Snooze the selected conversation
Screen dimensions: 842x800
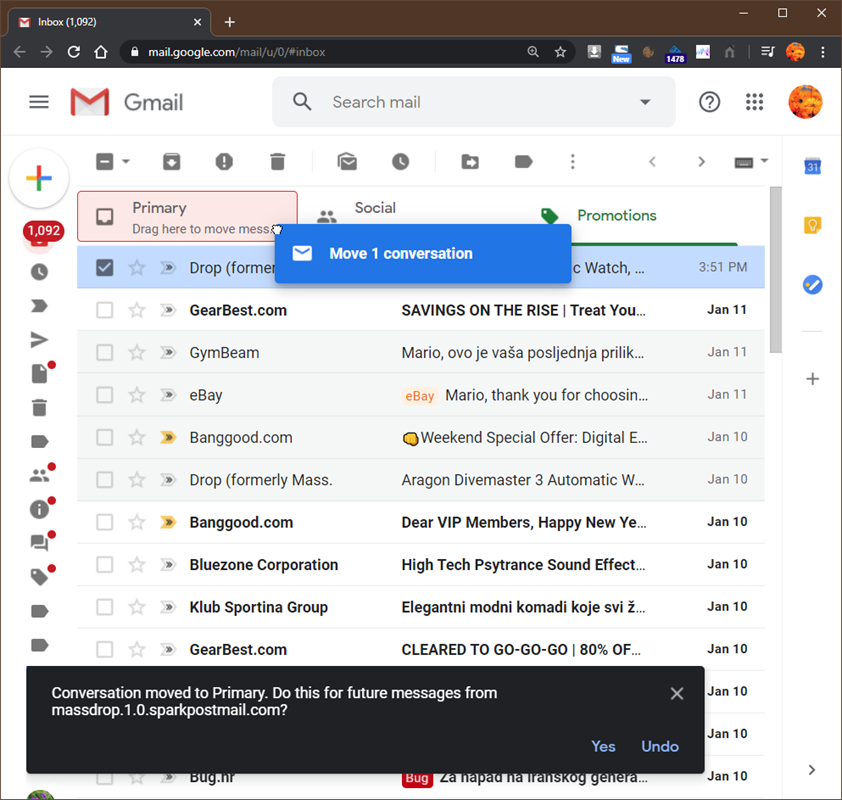pyautogui.click(x=400, y=162)
